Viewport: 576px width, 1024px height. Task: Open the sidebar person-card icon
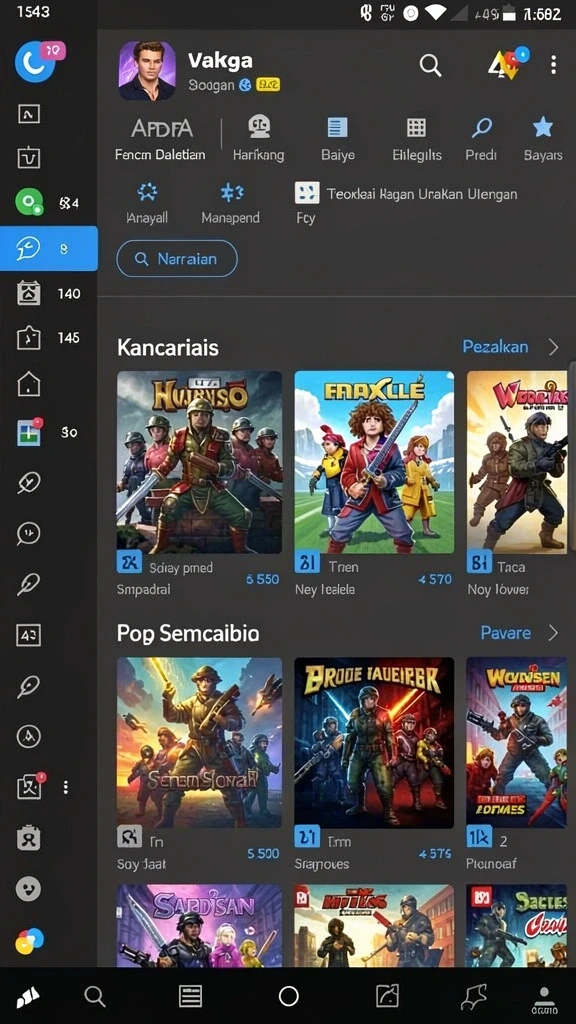[29, 839]
